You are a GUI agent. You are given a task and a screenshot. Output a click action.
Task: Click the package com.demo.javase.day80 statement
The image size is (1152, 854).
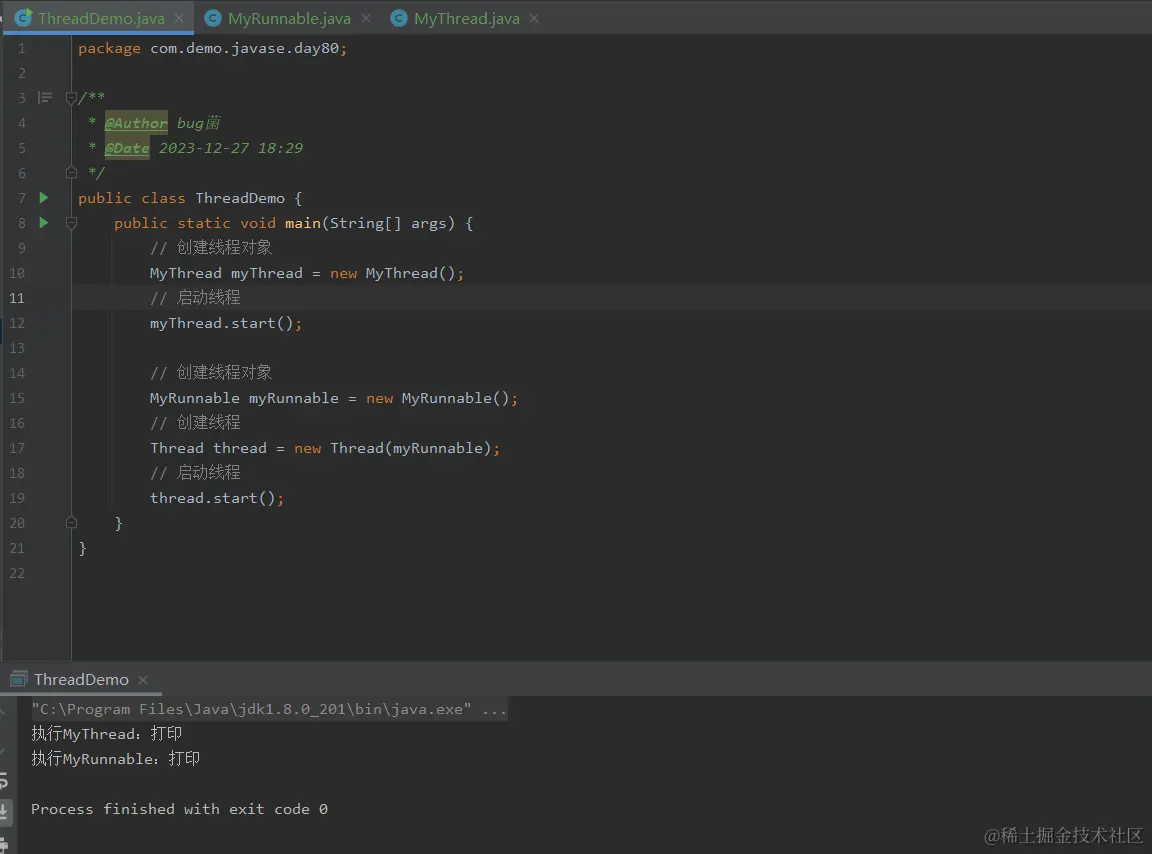(x=212, y=49)
